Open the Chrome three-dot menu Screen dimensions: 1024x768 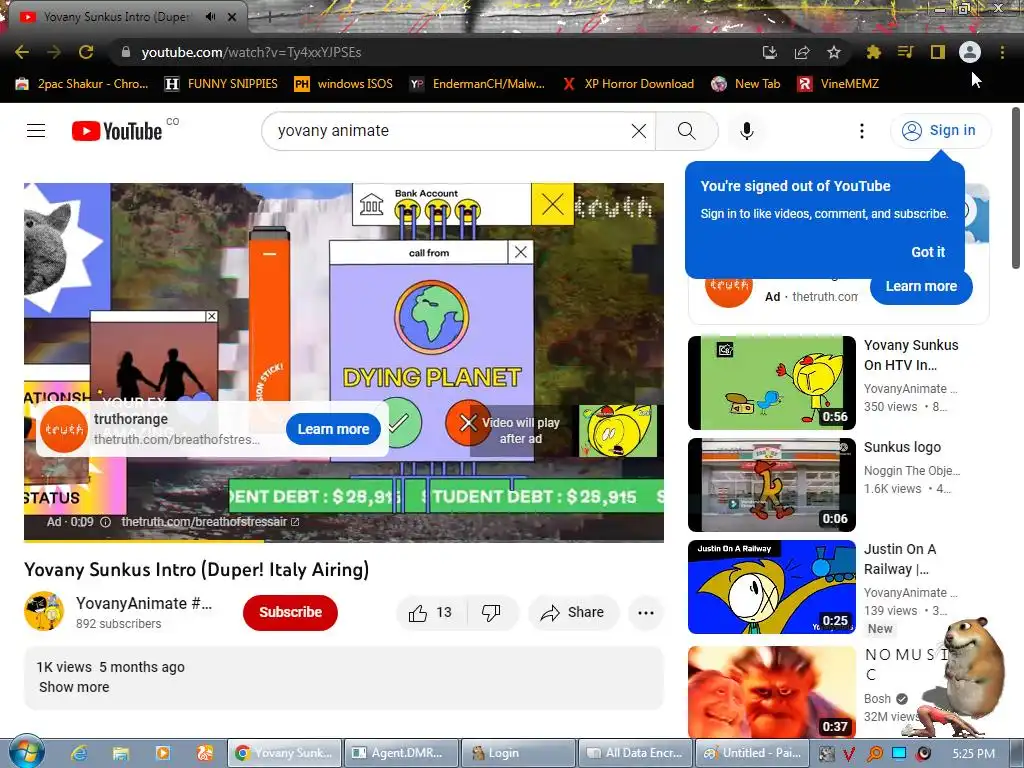coord(1002,52)
